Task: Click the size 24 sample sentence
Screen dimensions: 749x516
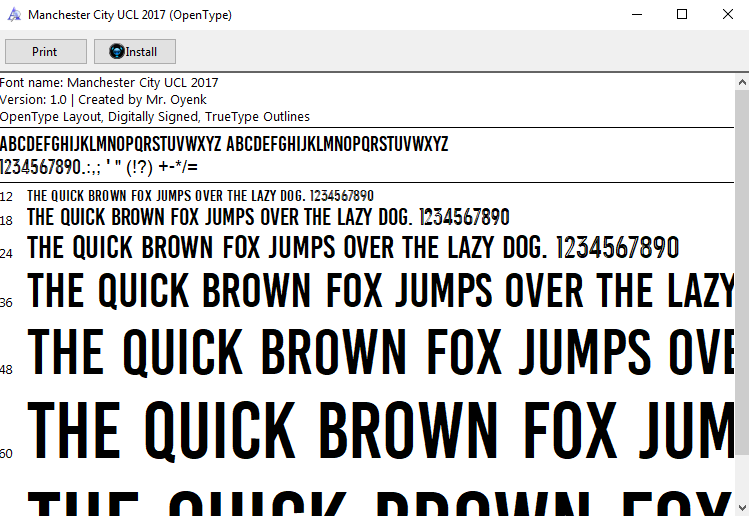Action: (353, 247)
